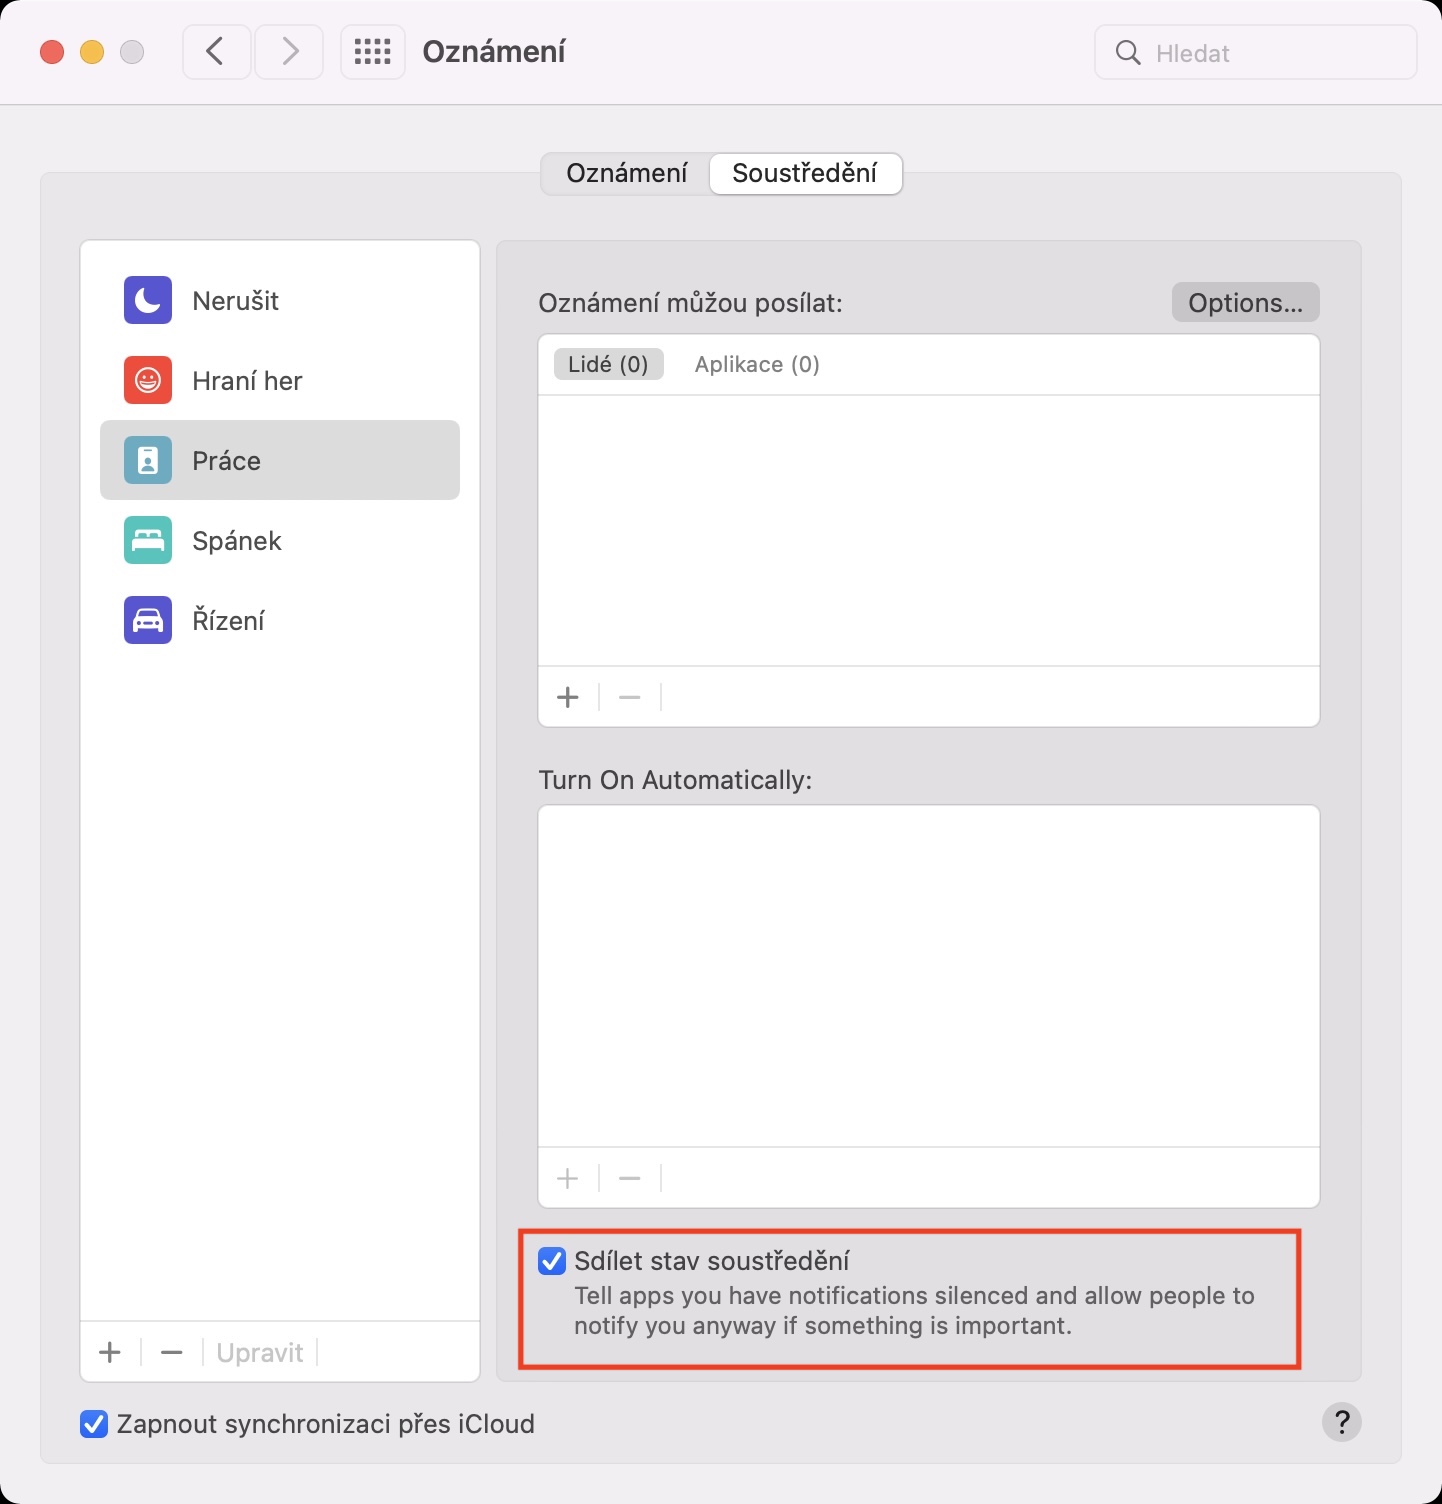Select Řízení focus mode
The image size is (1442, 1504).
pyautogui.click(x=280, y=620)
